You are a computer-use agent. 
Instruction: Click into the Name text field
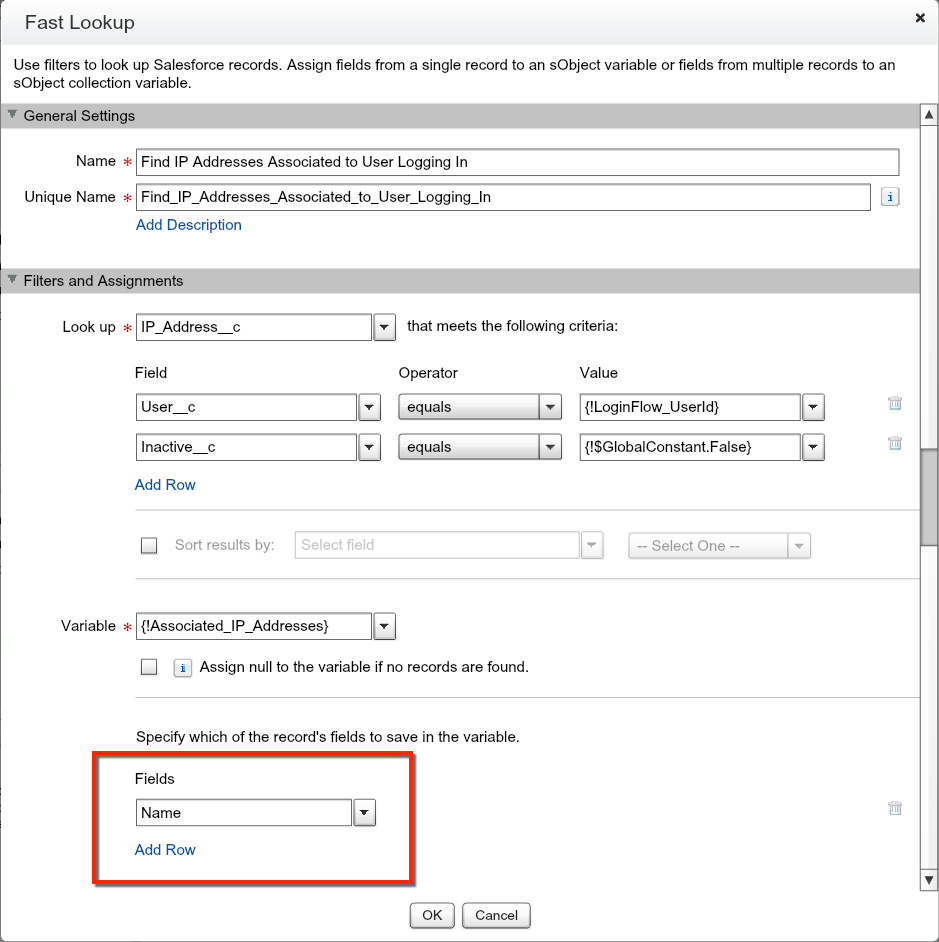pyautogui.click(x=518, y=162)
